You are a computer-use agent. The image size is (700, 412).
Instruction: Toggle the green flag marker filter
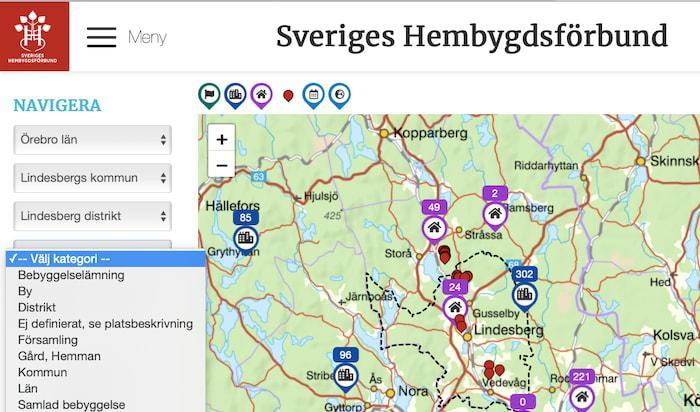tap(209, 95)
